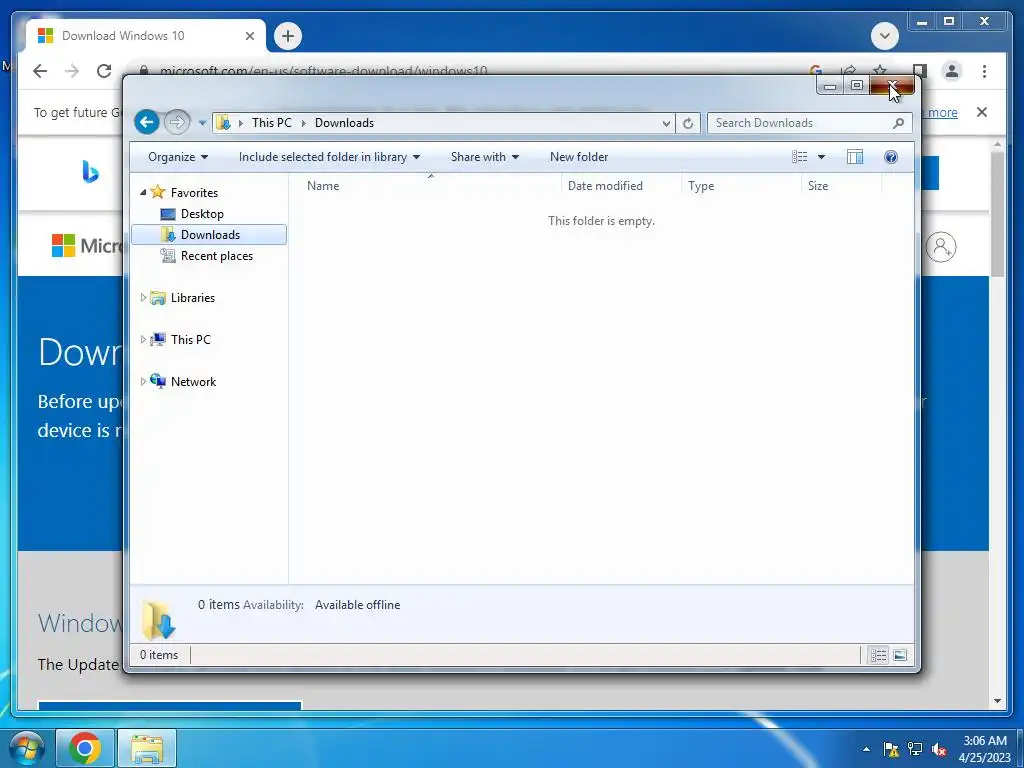Collapse the Favorites tree group
Image resolution: width=1024 pixels, height=768 pixels.
coord(143,193)
